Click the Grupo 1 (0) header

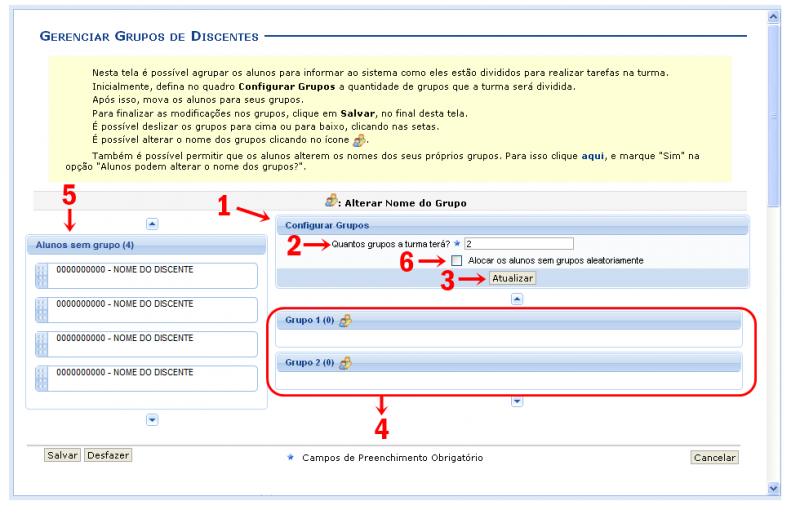pos(509,320)
